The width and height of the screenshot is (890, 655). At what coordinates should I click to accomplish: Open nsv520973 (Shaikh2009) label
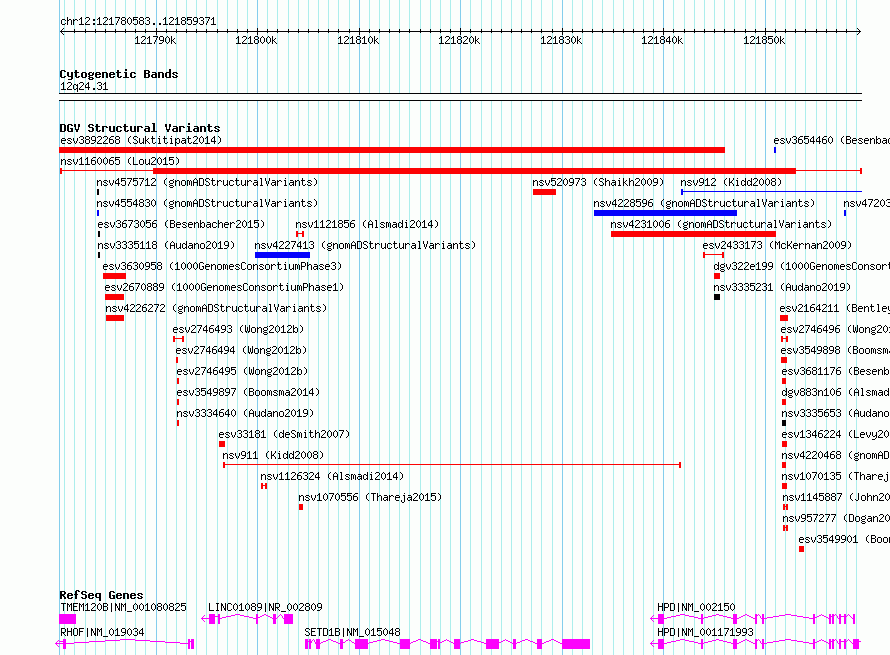(598, 182)
